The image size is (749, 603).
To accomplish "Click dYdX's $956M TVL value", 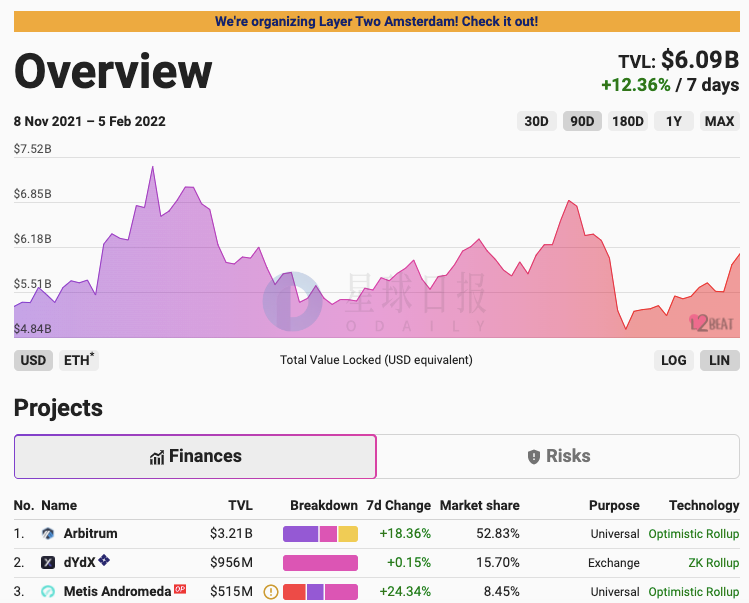I will [x=231, y=563].
